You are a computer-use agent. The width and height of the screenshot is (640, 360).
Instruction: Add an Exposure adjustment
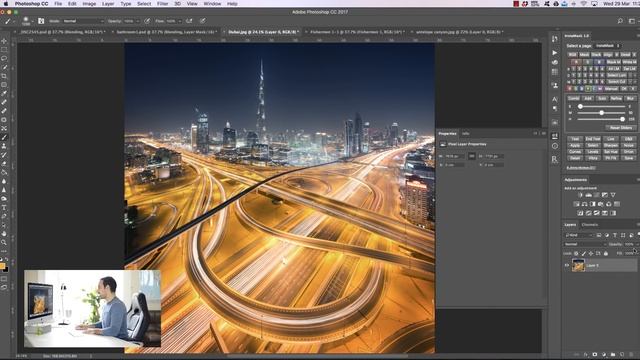coord(605,195)
